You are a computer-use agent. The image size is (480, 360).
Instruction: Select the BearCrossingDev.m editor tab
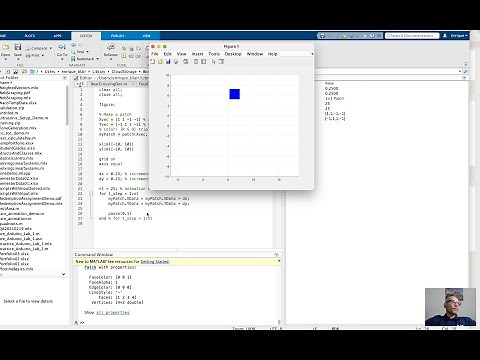(x=109, y=84)
